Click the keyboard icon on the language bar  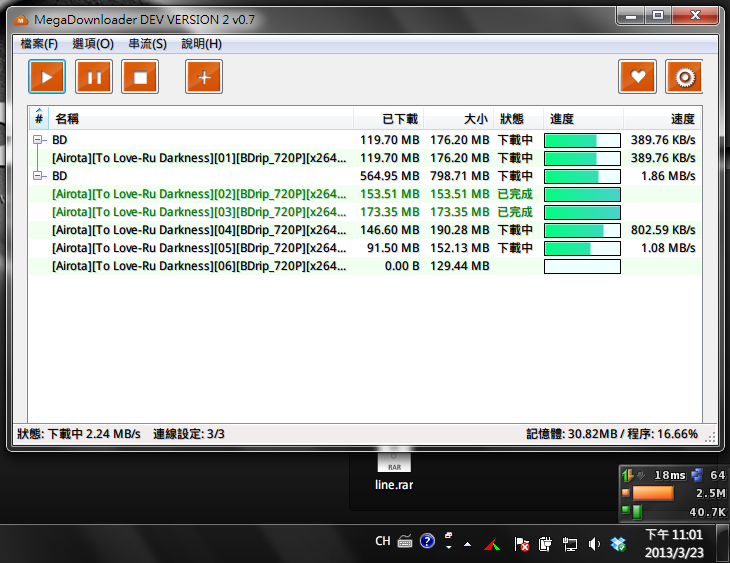405,542
